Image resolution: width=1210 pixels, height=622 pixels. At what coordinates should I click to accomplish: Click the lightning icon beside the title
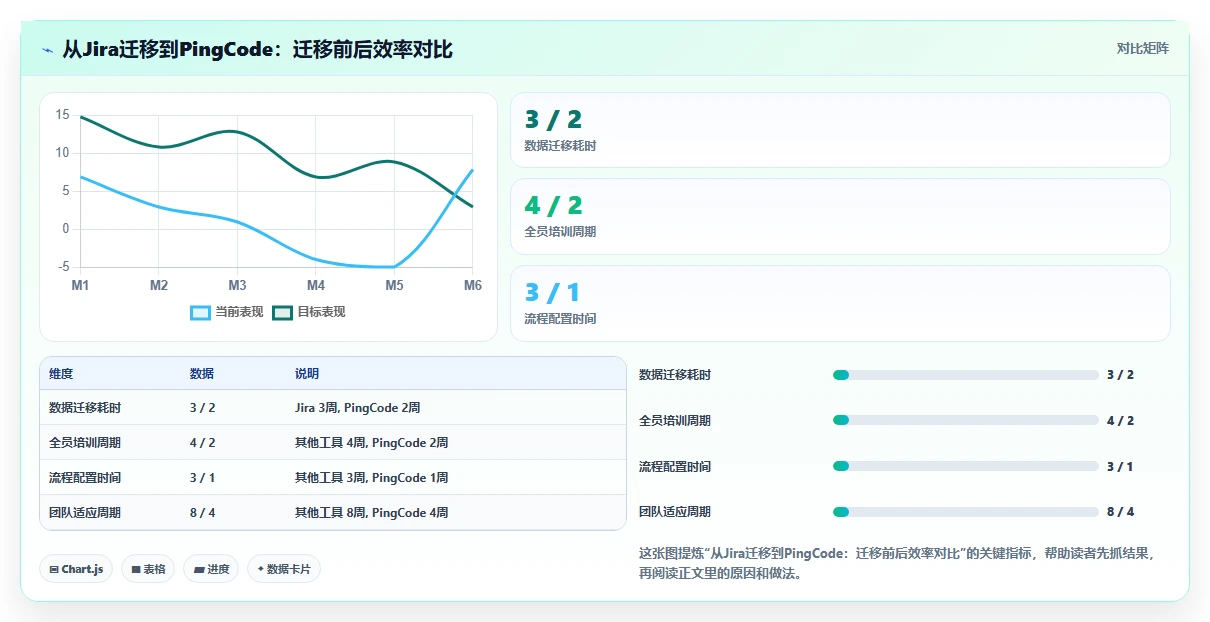click(x=48, y=50)
